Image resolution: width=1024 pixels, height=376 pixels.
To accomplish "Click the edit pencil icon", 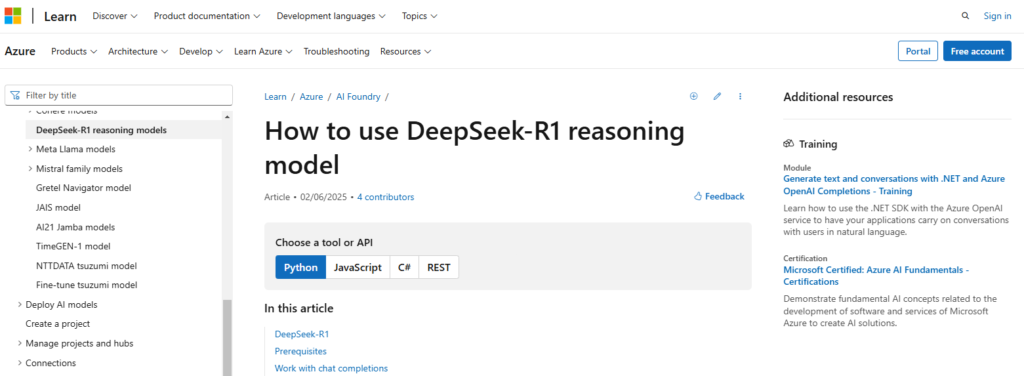I will pos(717,96).
